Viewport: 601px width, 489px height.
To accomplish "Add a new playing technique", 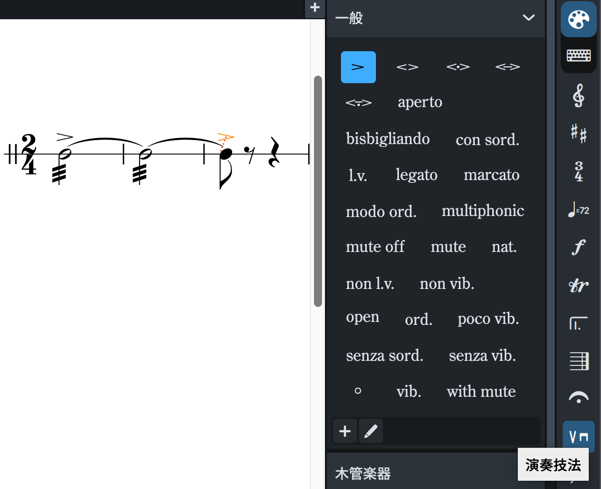I will point(345,431).
